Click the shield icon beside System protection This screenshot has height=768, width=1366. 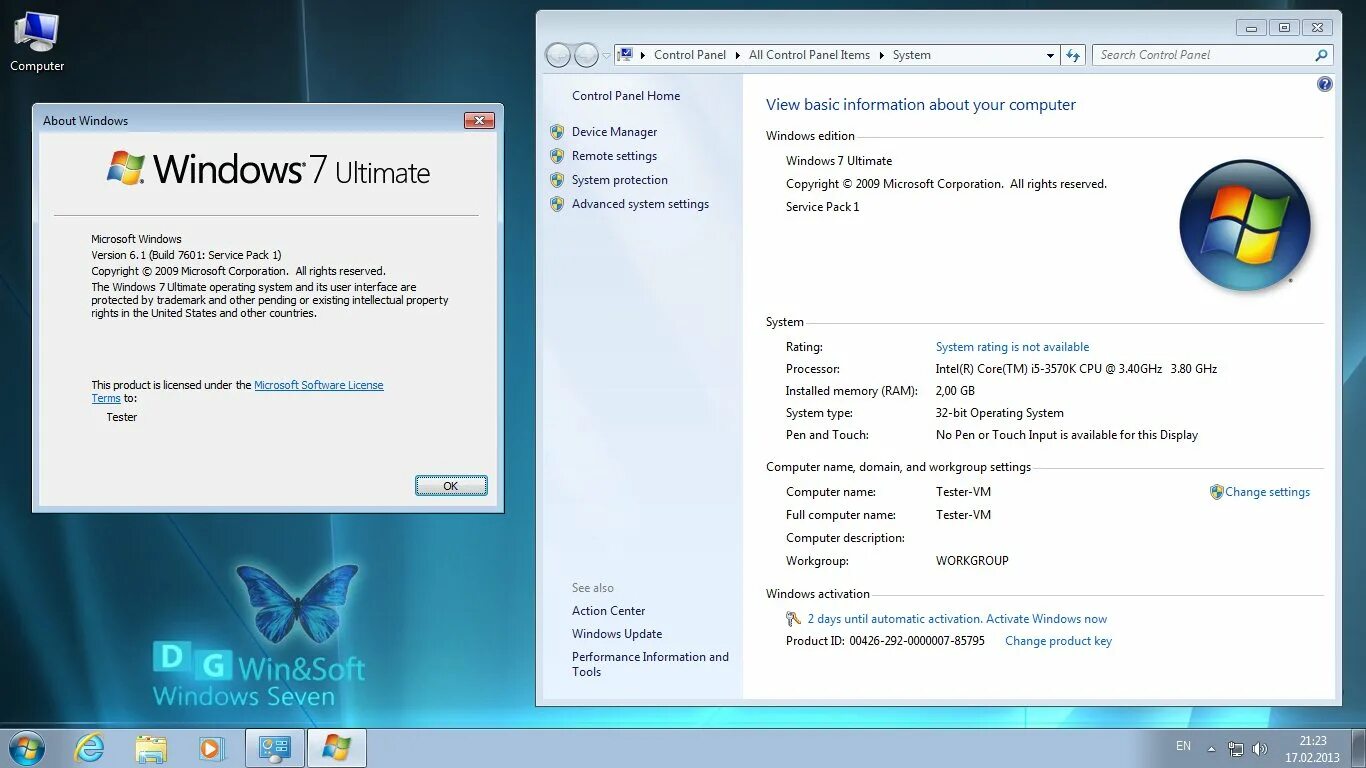pyautogui.click(x=557, y=180)
